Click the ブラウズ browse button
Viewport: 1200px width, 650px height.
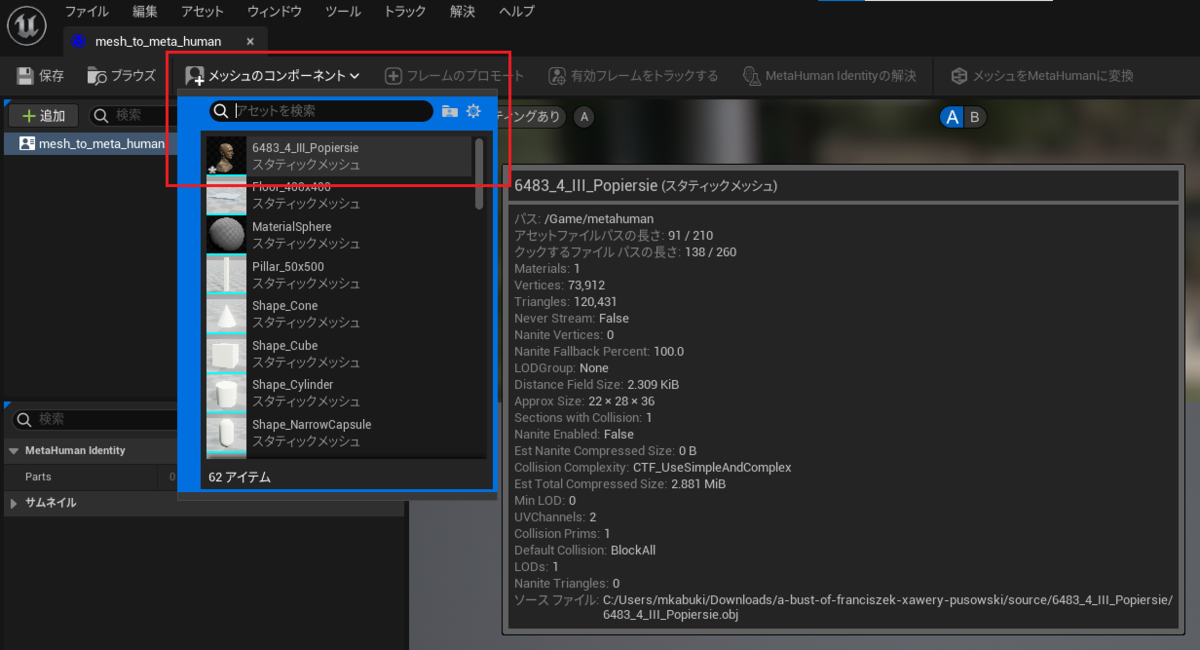coord(122,76)
